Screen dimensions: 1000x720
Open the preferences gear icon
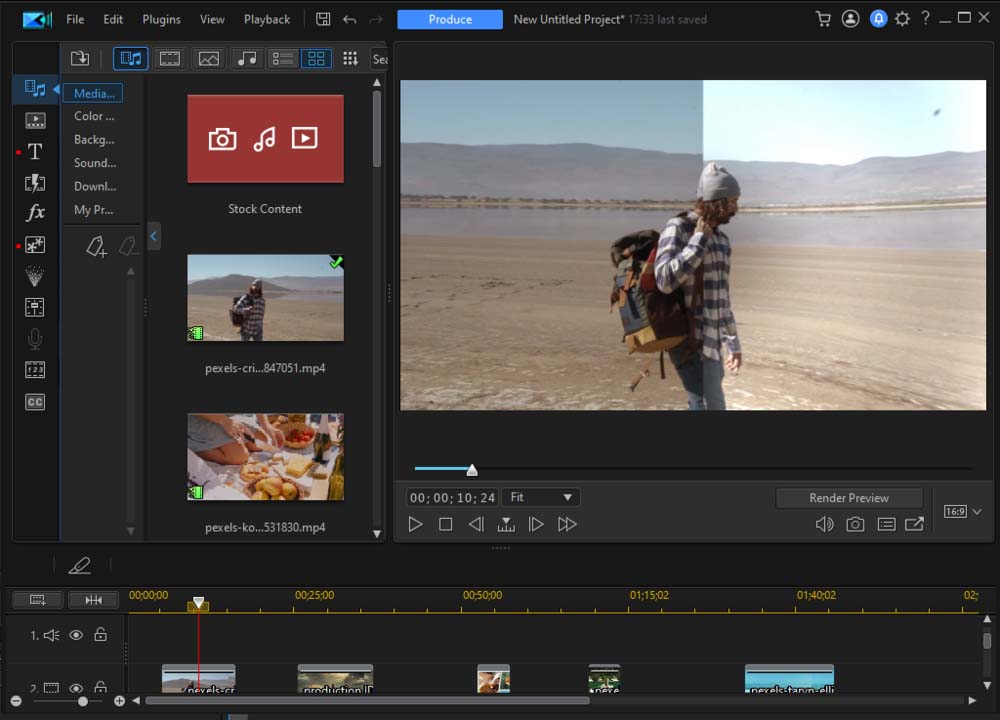coord(902,19)
